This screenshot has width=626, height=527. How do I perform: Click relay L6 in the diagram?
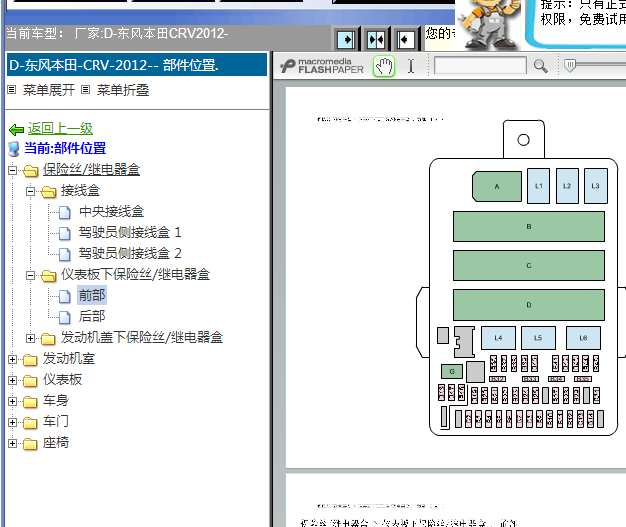tap(583, 338)
